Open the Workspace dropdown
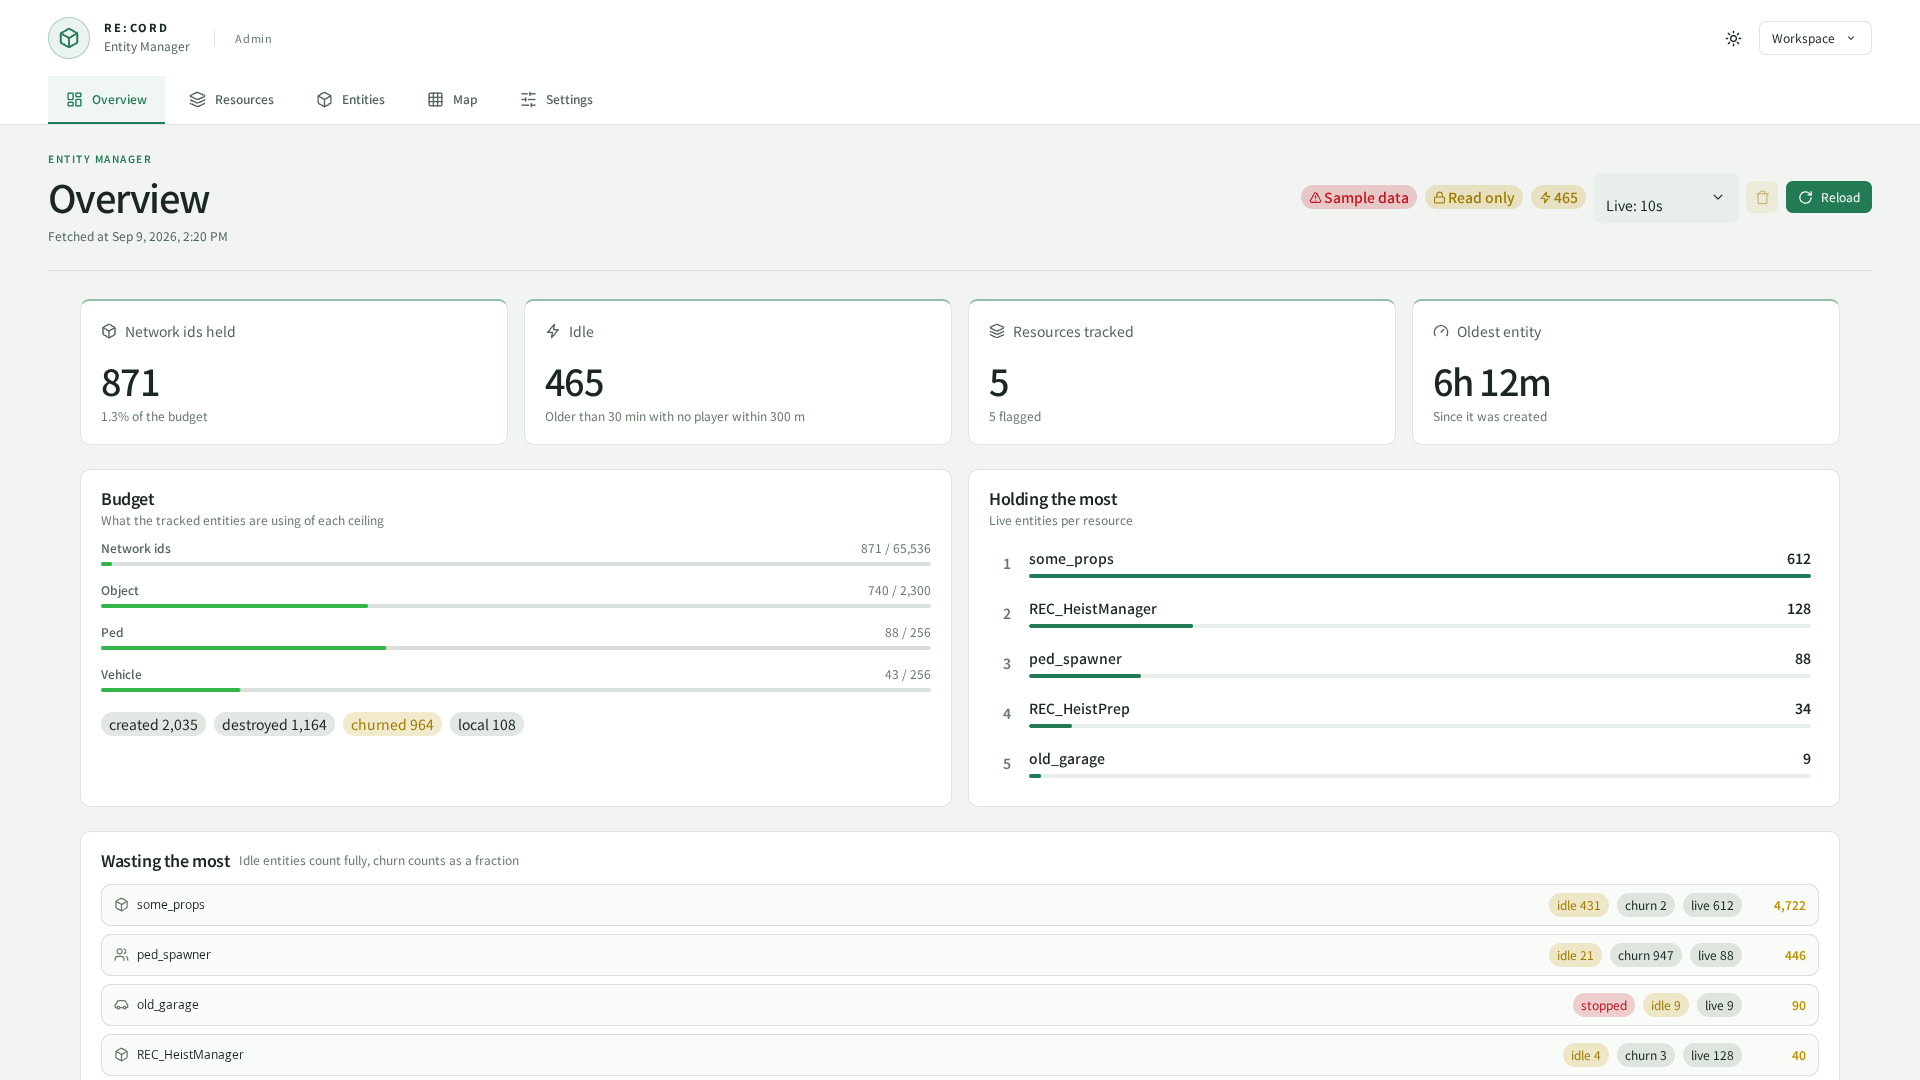 click(x=1815, y=38)
